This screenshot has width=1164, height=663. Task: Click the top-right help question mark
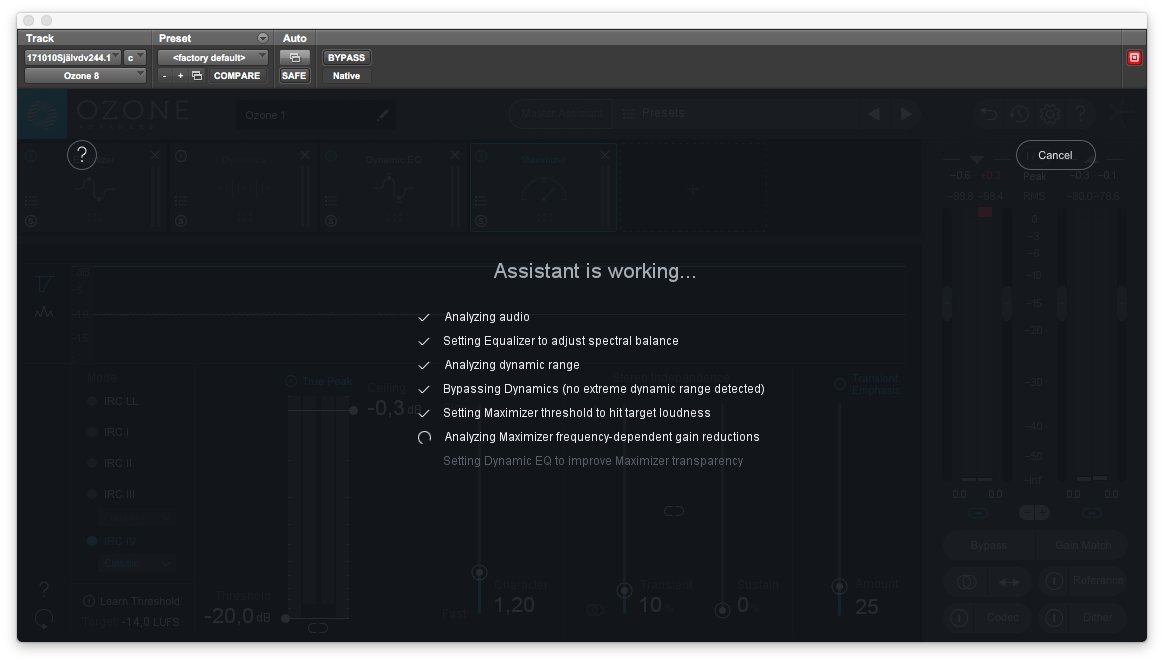(1080, 114)
